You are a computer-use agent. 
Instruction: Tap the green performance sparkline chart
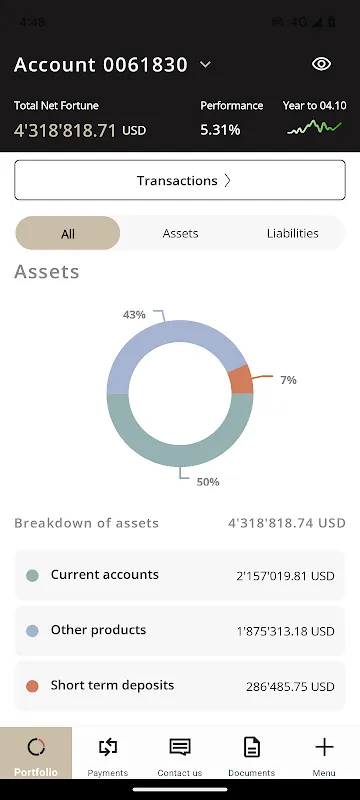[x=314, y=127]
